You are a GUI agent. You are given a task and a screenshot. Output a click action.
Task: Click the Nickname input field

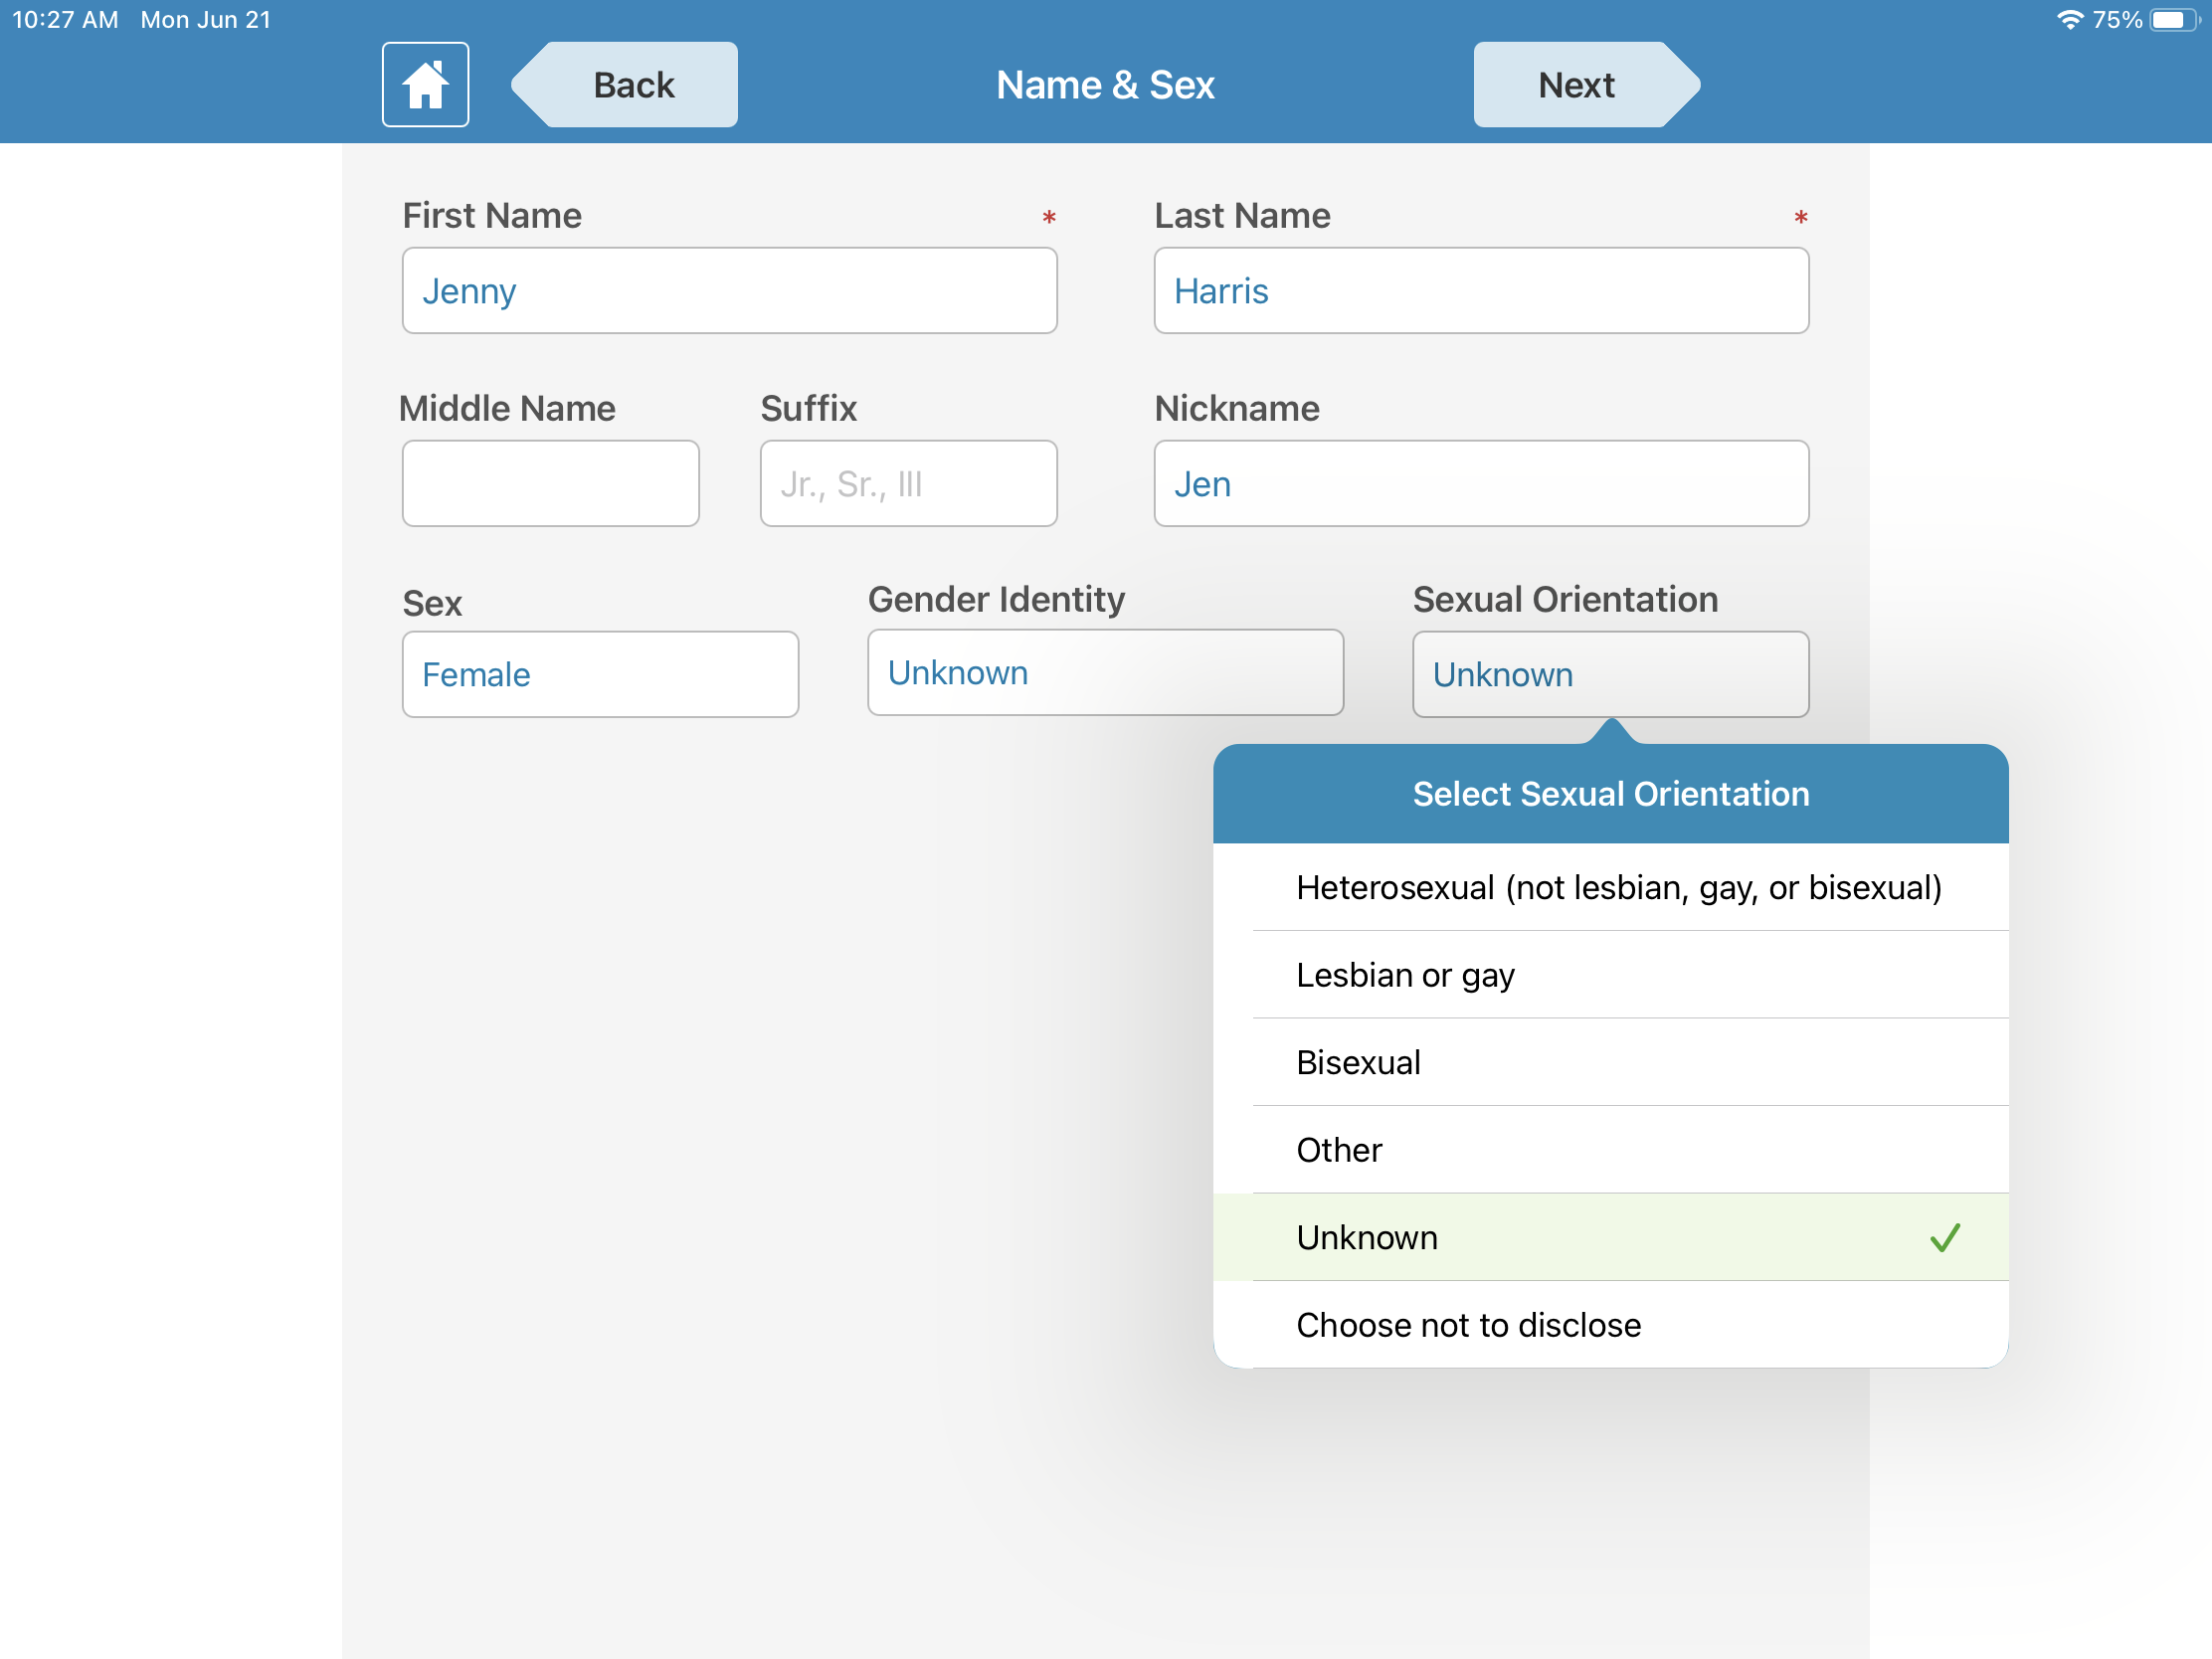pos(1481,482)
